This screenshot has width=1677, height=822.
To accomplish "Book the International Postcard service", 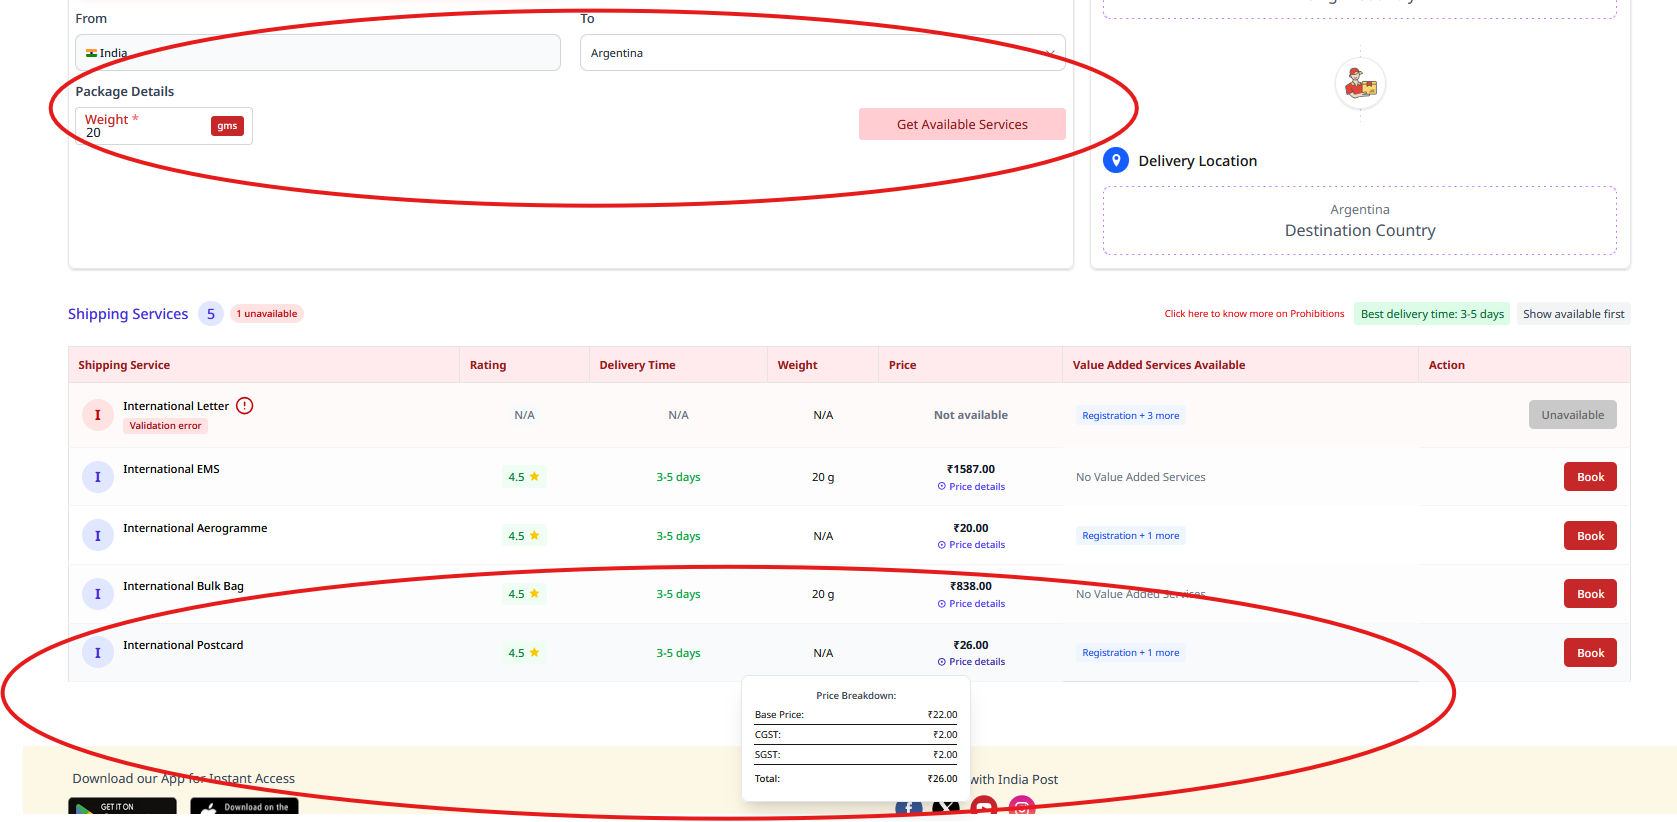I will click(1590, 653).
